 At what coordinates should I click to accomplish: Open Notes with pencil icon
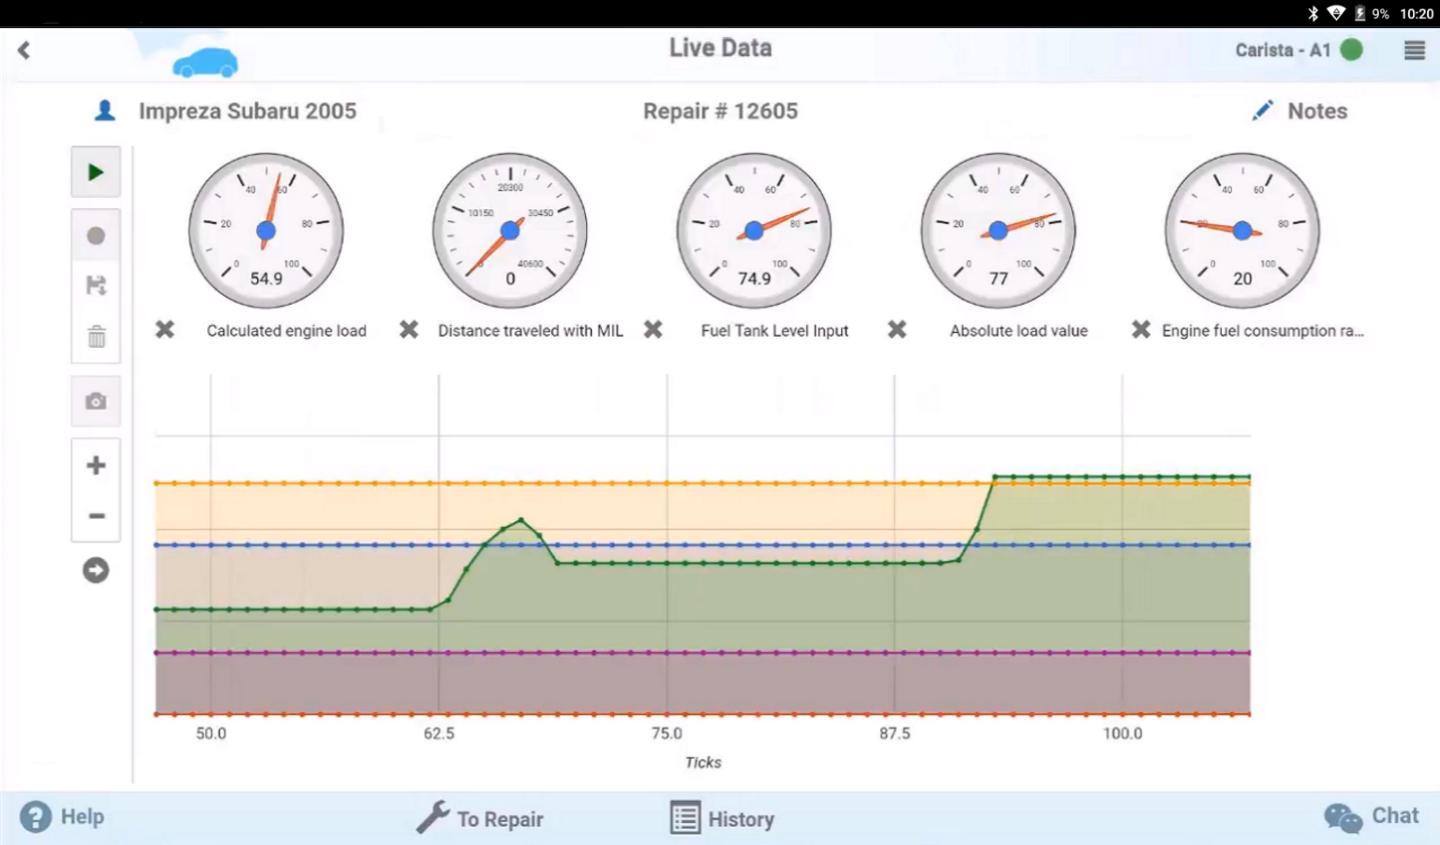coord(1300,111)
